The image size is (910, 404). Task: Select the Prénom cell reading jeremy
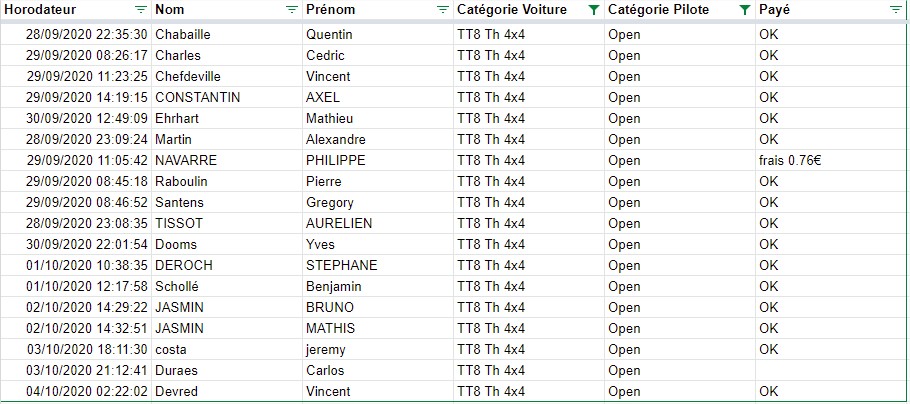(x=378, y=349)
